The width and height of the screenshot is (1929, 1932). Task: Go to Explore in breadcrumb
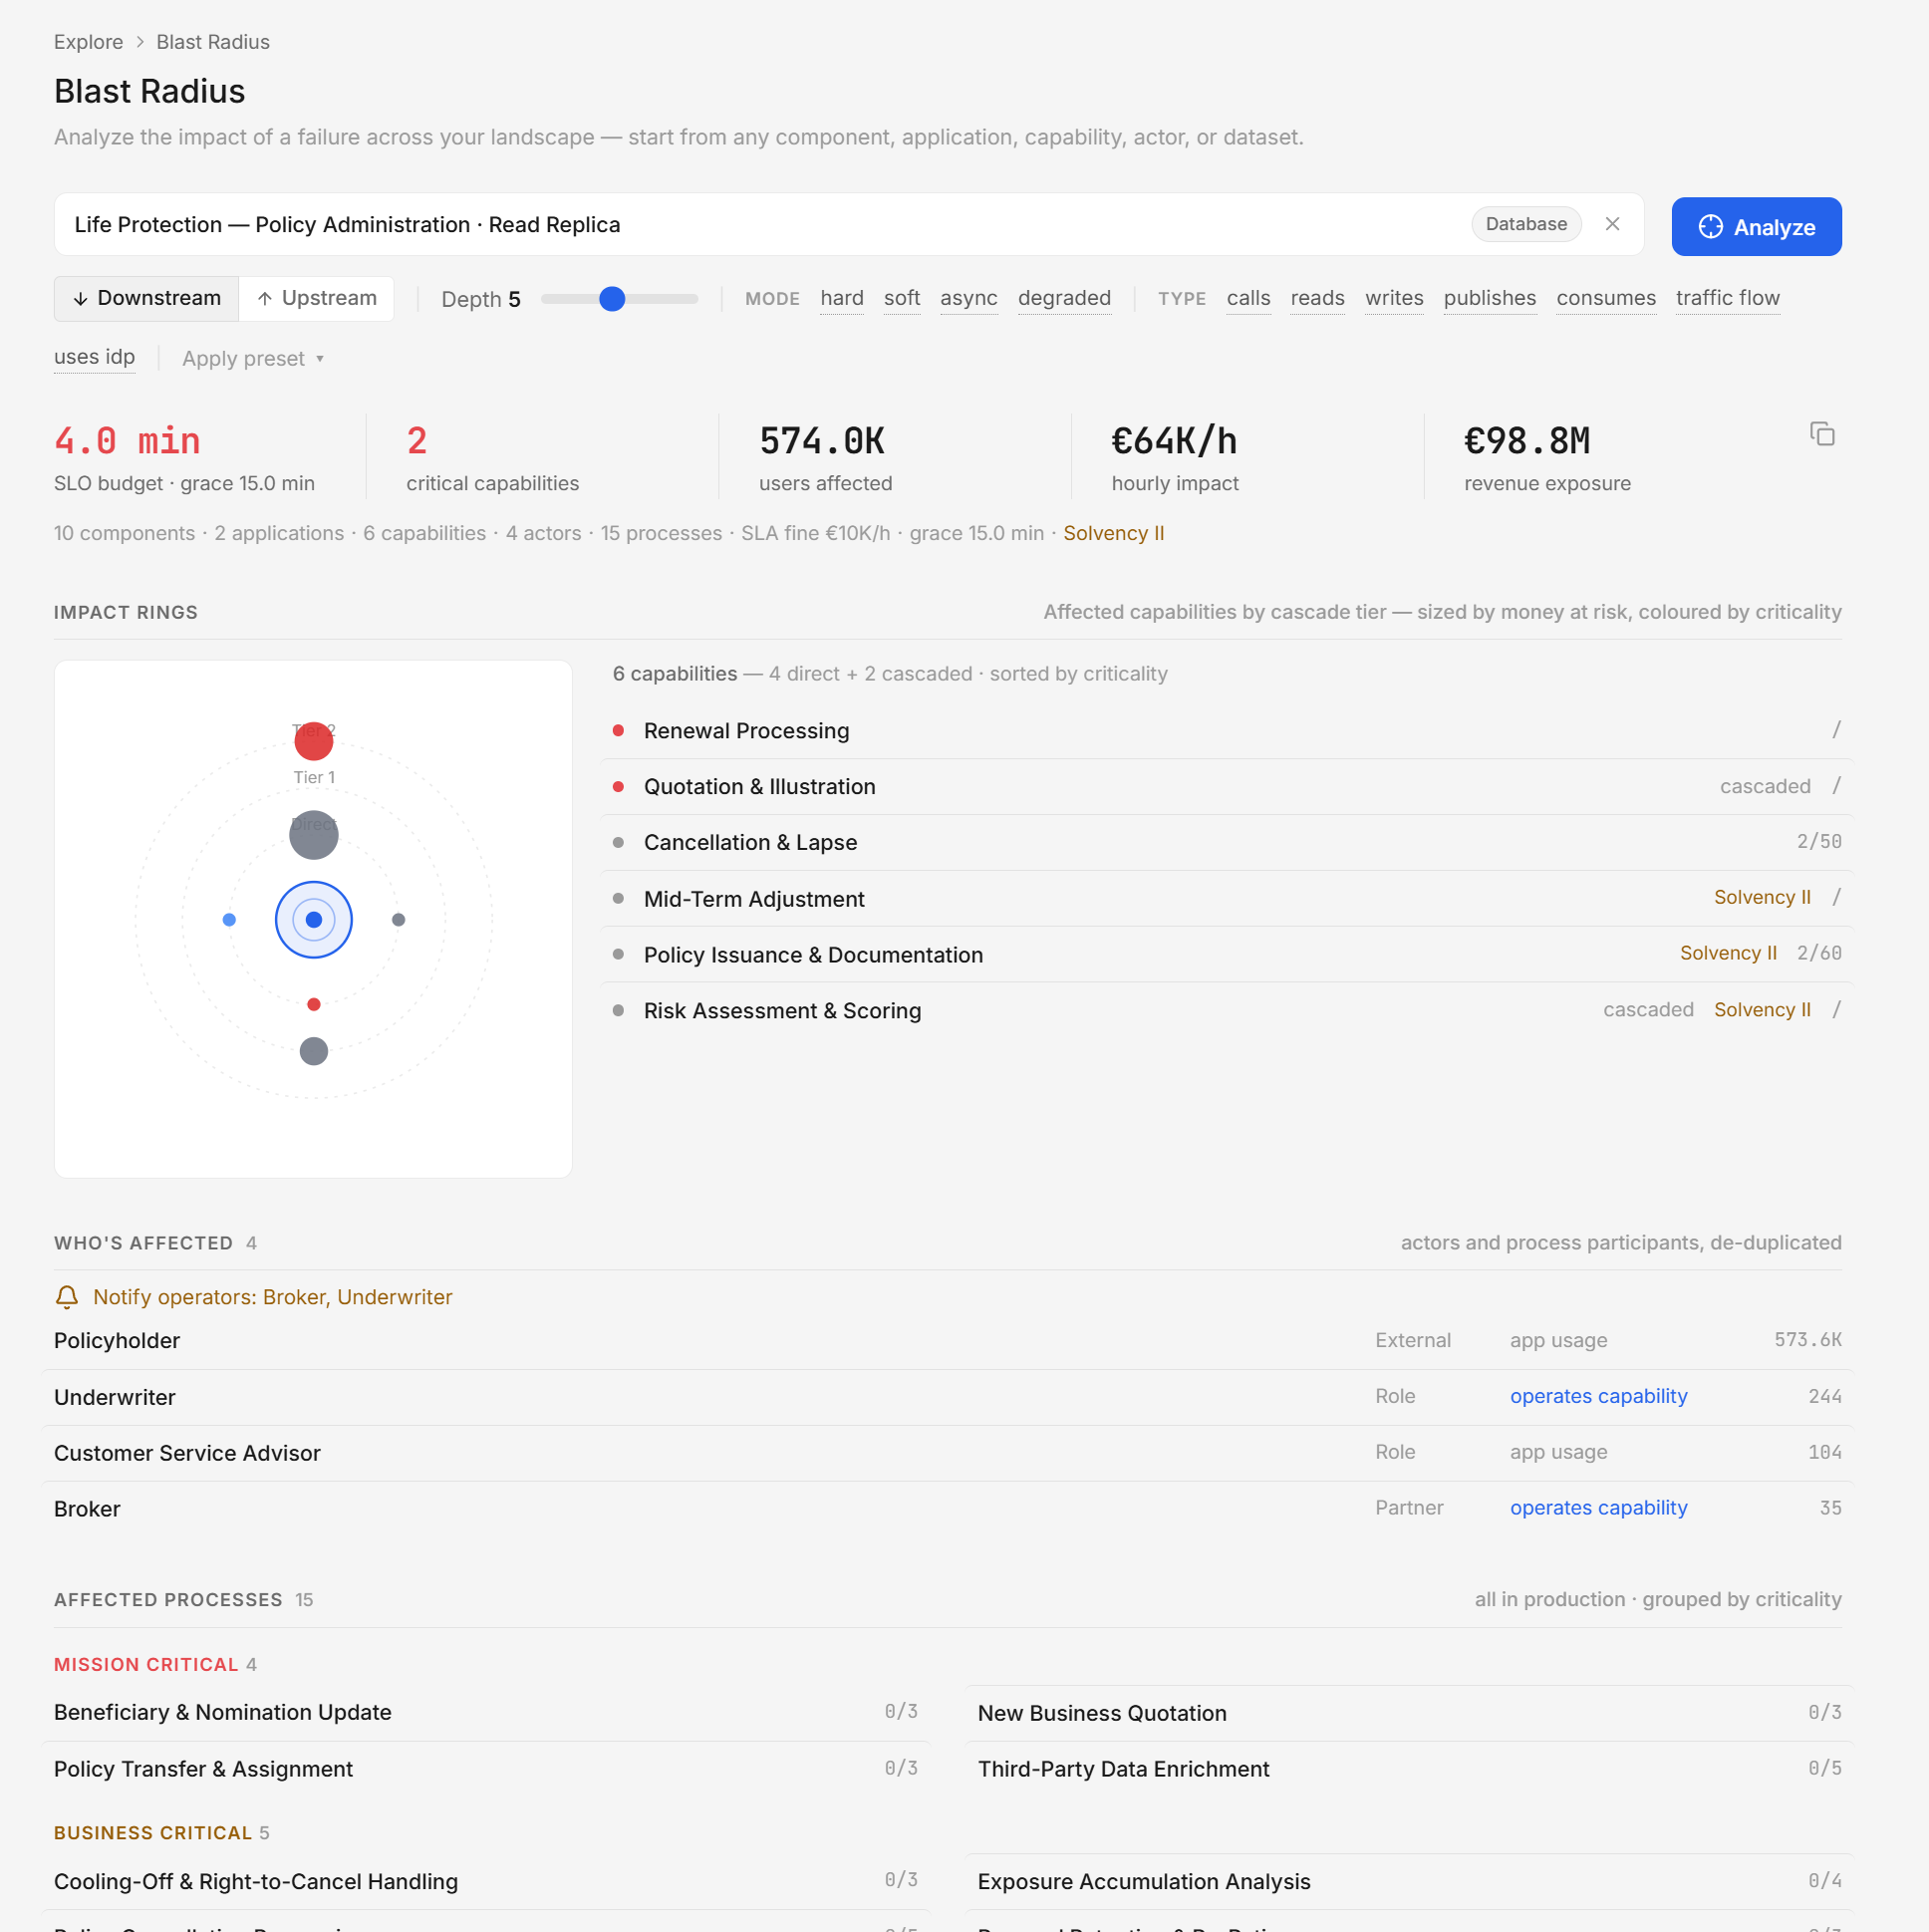point(88,42)
